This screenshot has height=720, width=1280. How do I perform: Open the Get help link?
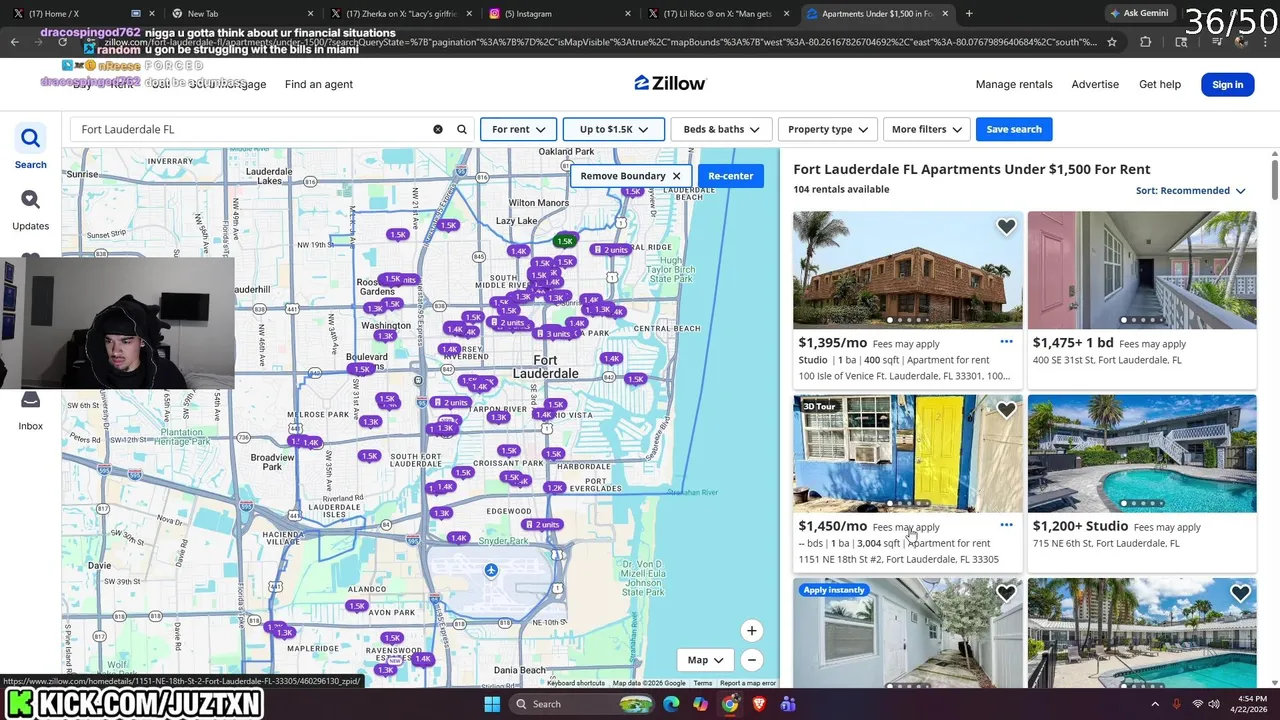tap(1160, 84)
